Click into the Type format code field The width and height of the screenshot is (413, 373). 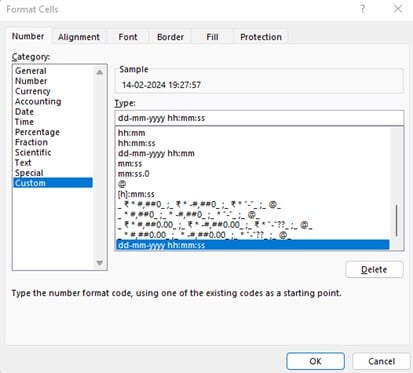[x=259, y=118]
